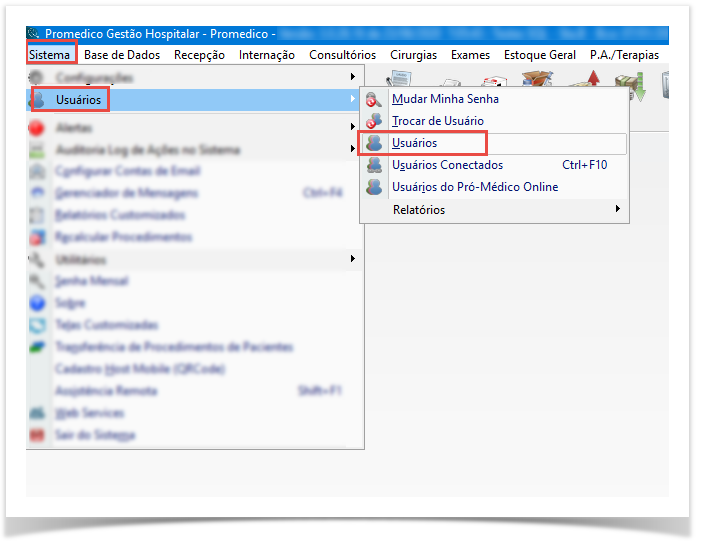Expand the Utilitários submenu arrow

[351, 259]
